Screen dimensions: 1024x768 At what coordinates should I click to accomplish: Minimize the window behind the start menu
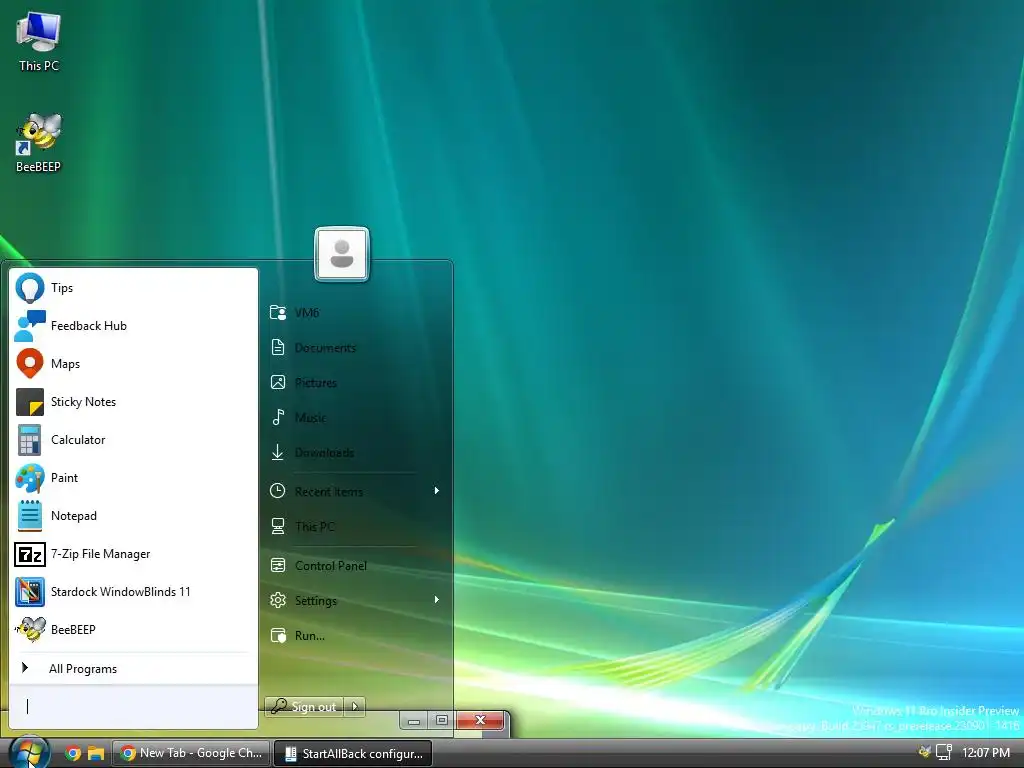[414, 721]
